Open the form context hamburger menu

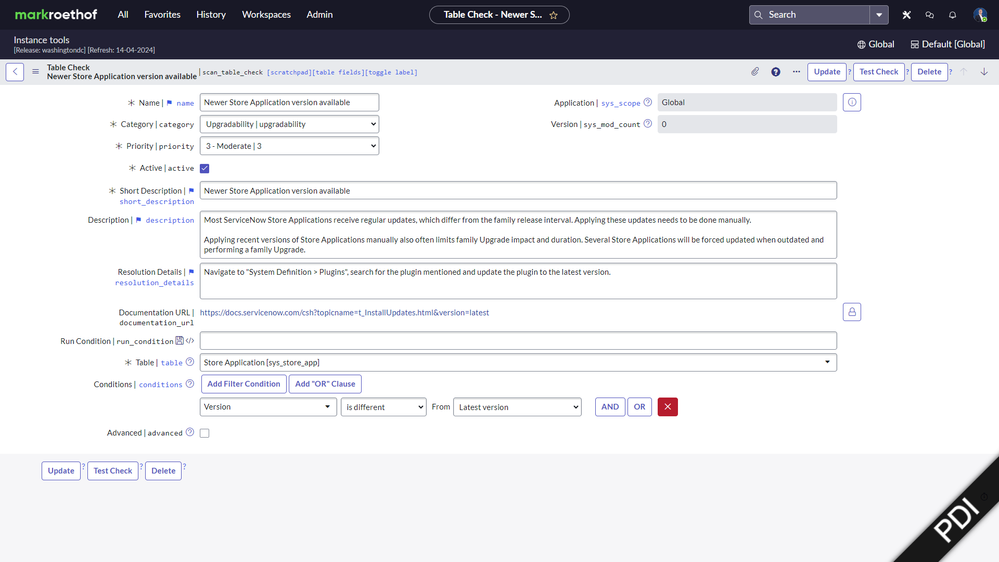[x=36, y=72]
